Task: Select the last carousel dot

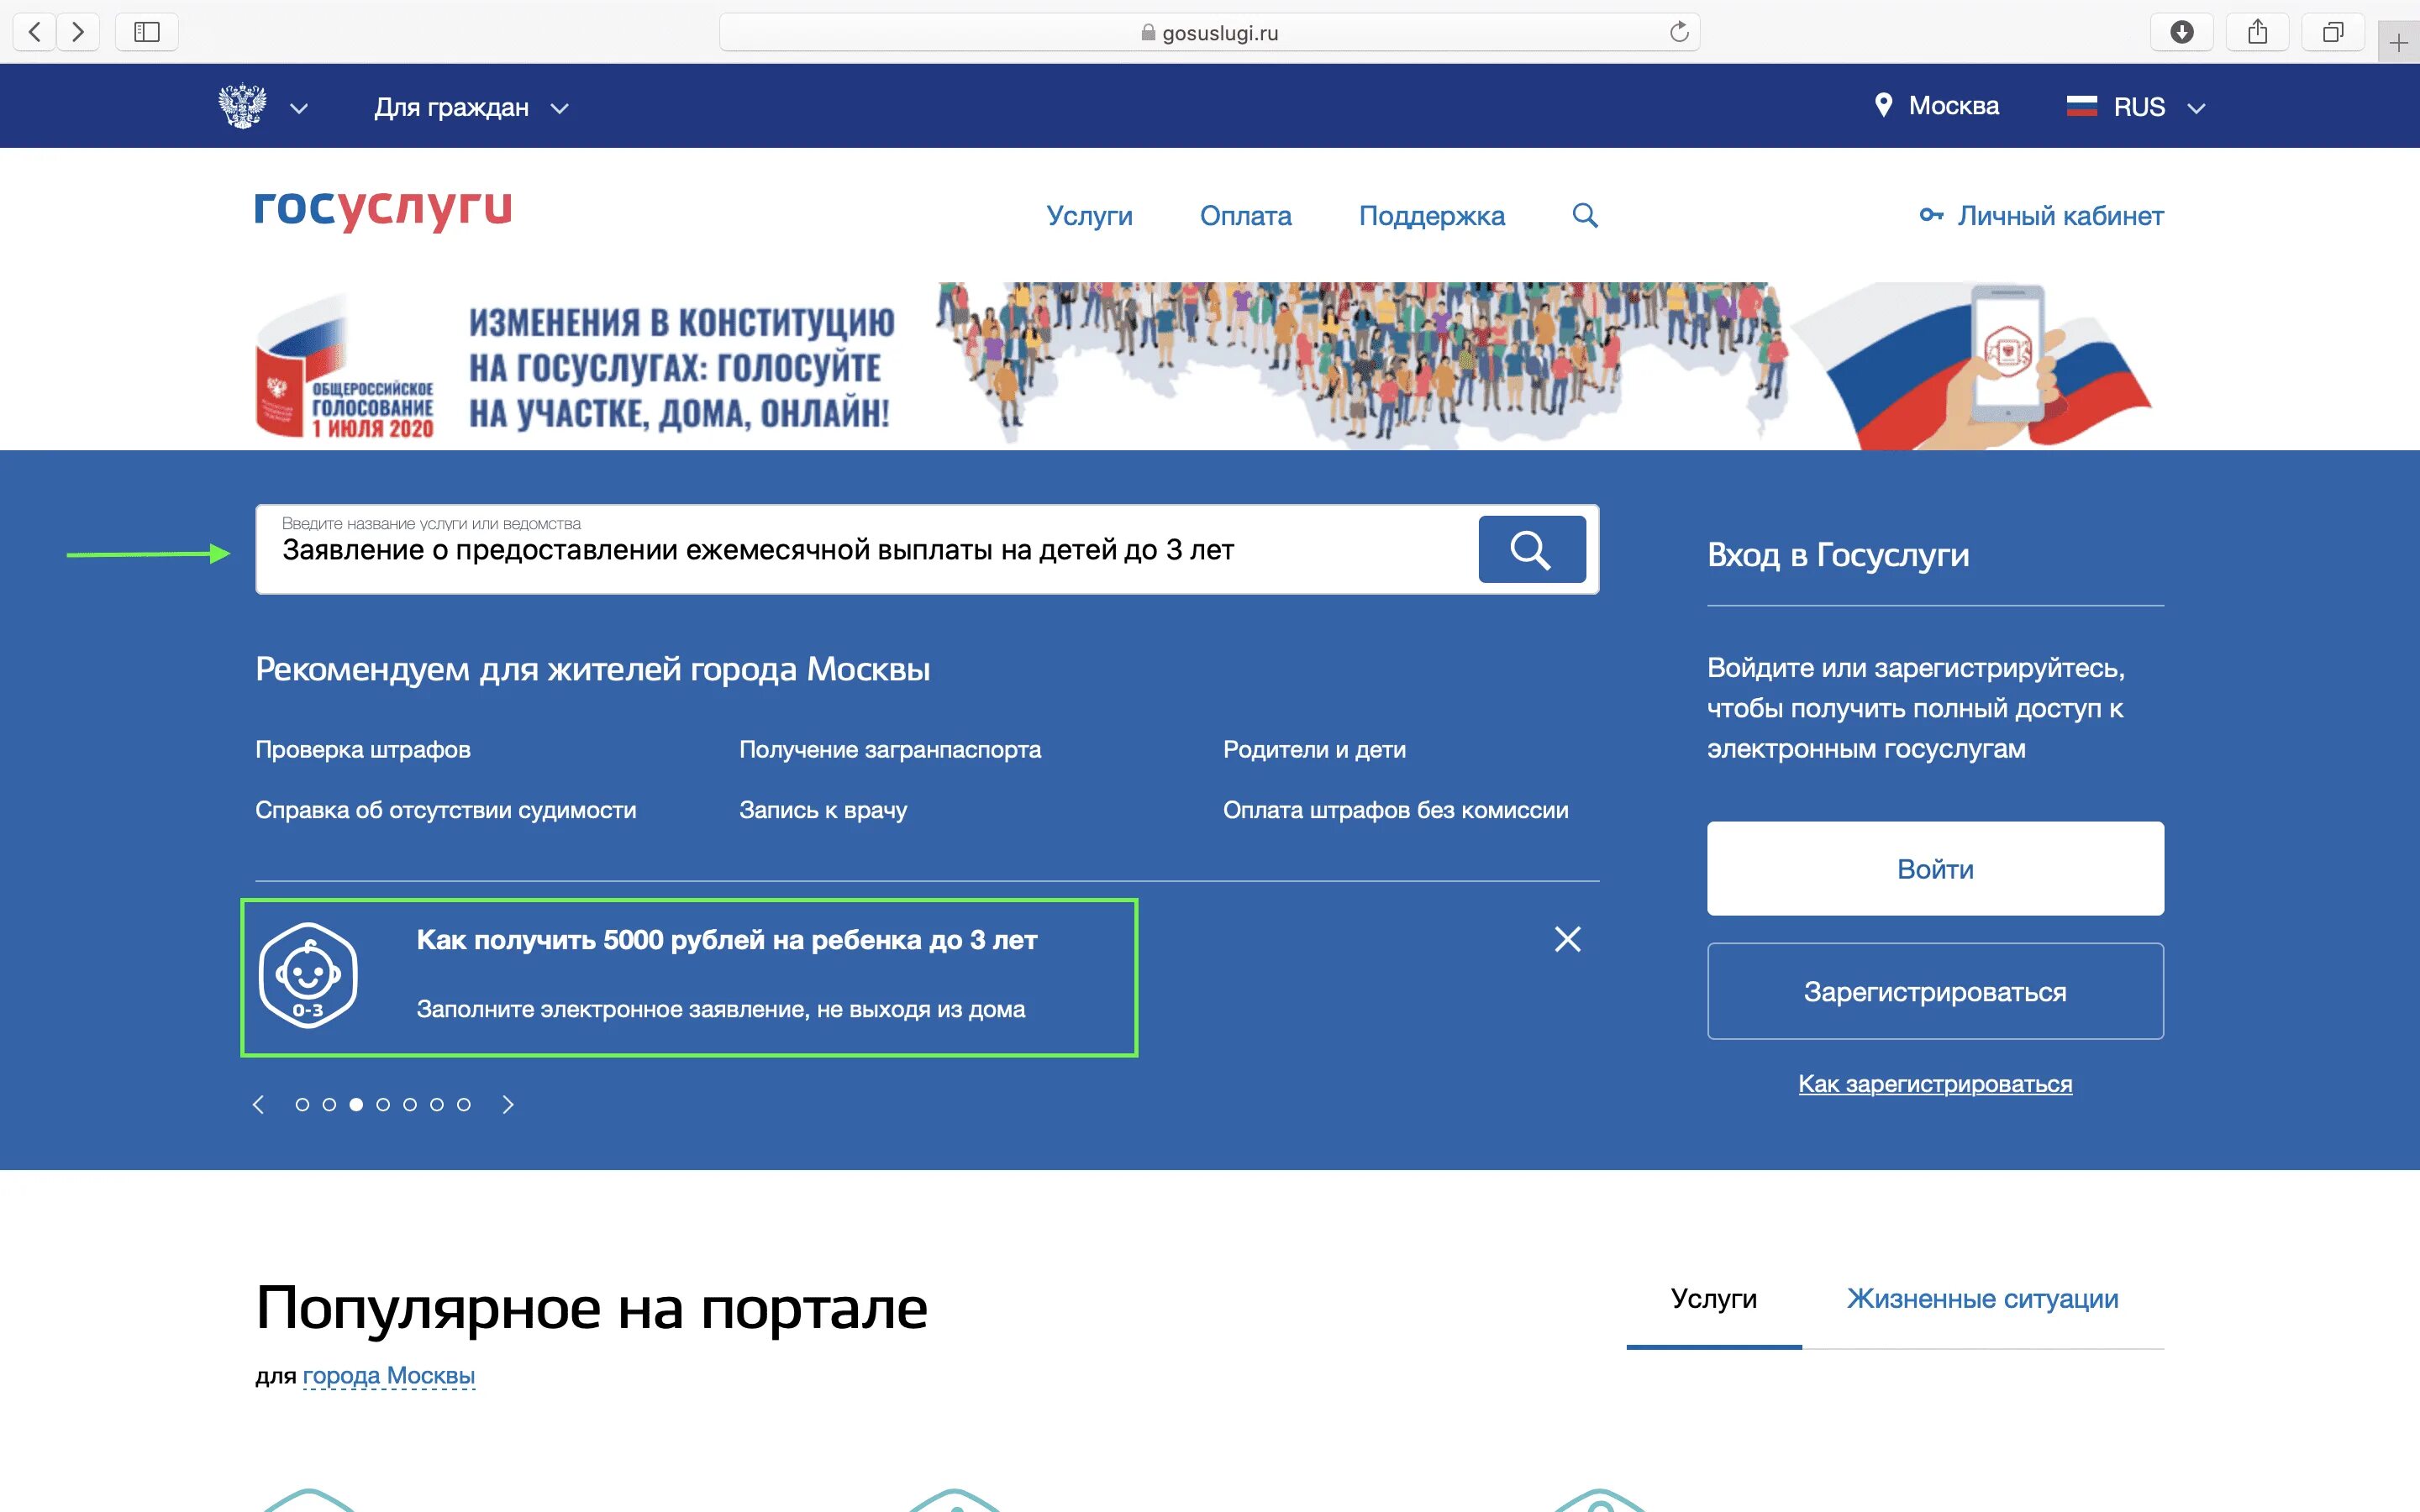Action: coord(464,1104)
